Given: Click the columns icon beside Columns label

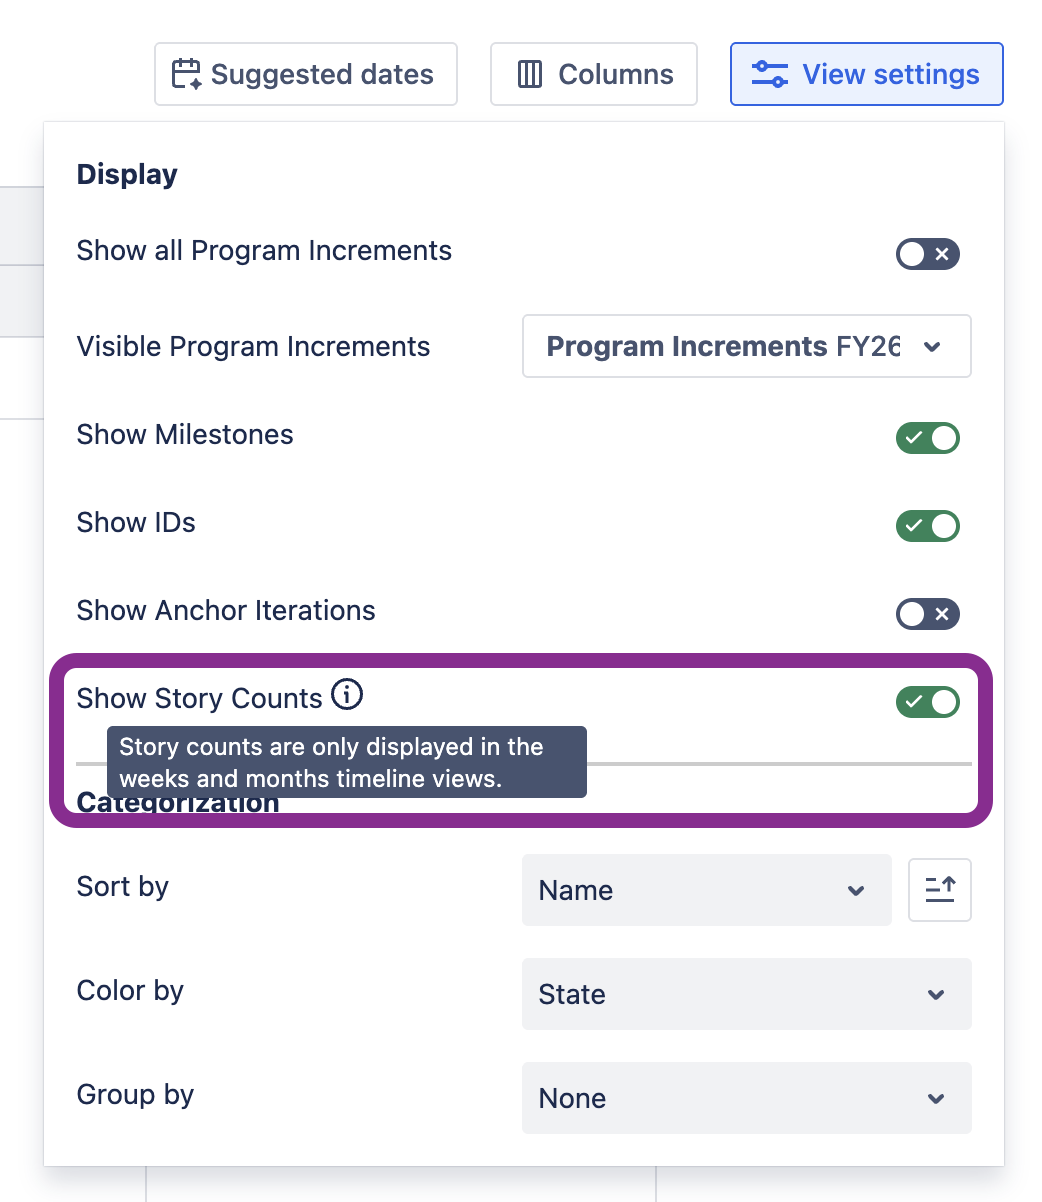Looking at the screenshot, I should coord(530,74).
